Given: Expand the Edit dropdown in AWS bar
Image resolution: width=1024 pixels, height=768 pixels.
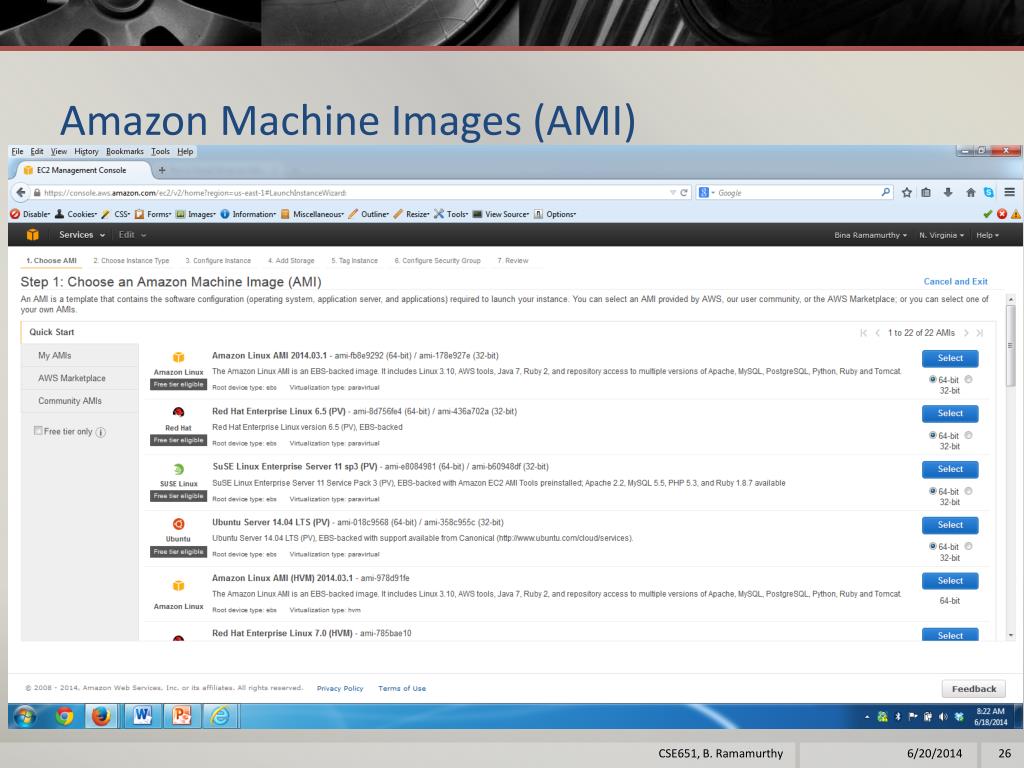Looking at the screenshot, I should coord(132,235).
